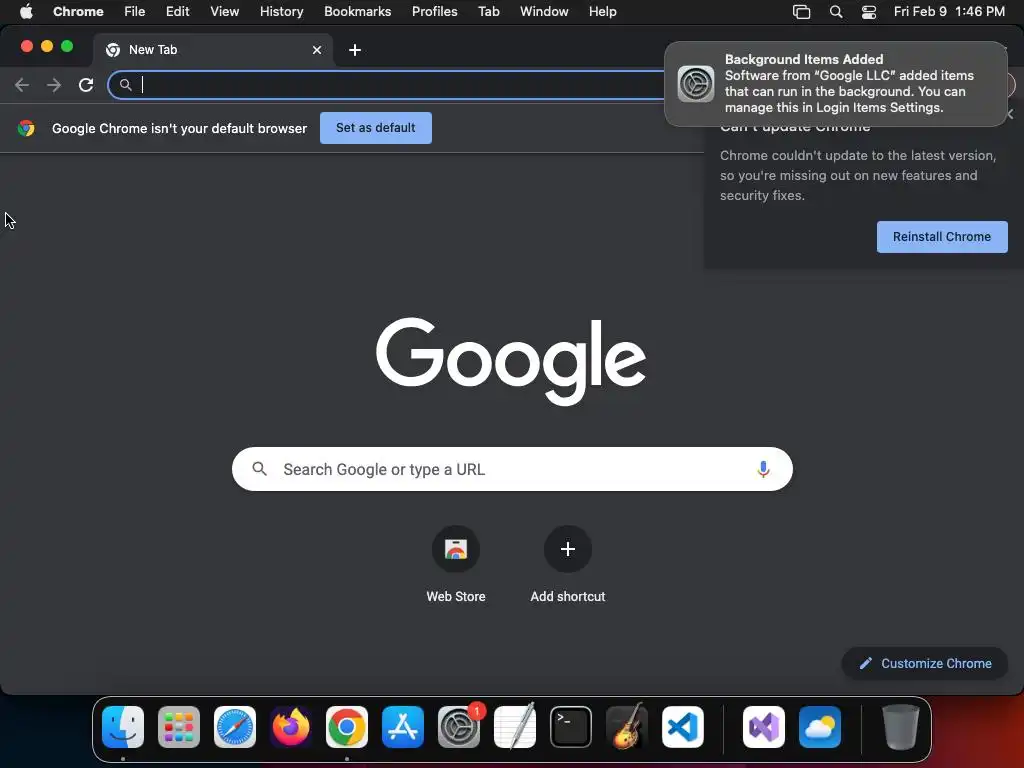Click the Add shortcut plus icon
This screenshot has width=1024, height=768.
pyautogui.click(x=568, y=549)
